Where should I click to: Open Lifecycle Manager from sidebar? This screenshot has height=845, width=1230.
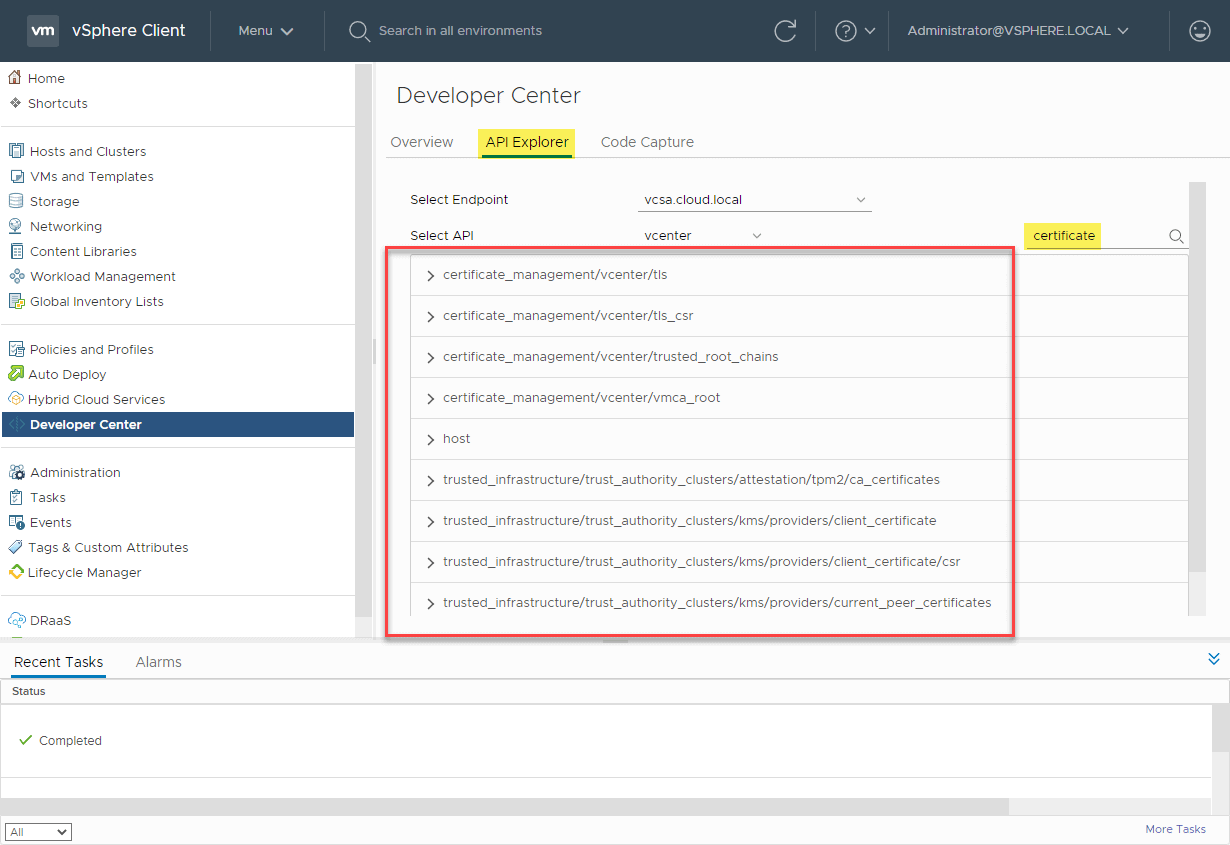[x=84, y=572]
